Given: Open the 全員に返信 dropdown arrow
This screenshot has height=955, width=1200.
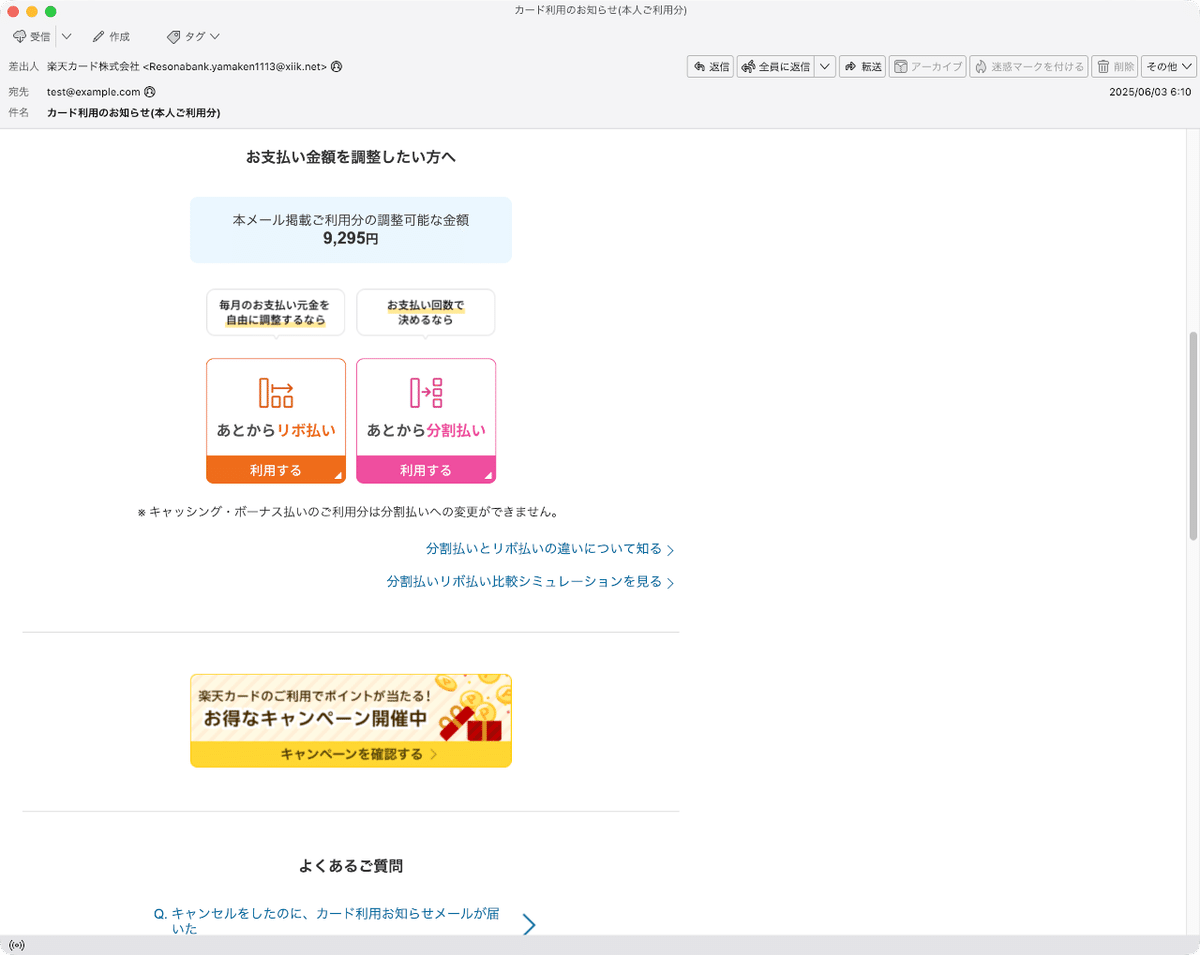Looking at the screenshot, I should [x=824, y=66].
